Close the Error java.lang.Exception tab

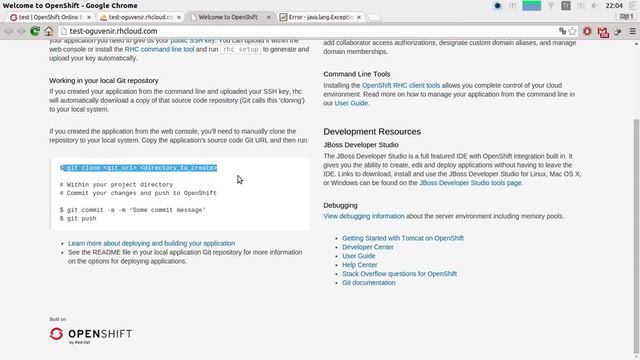(359, 17)
